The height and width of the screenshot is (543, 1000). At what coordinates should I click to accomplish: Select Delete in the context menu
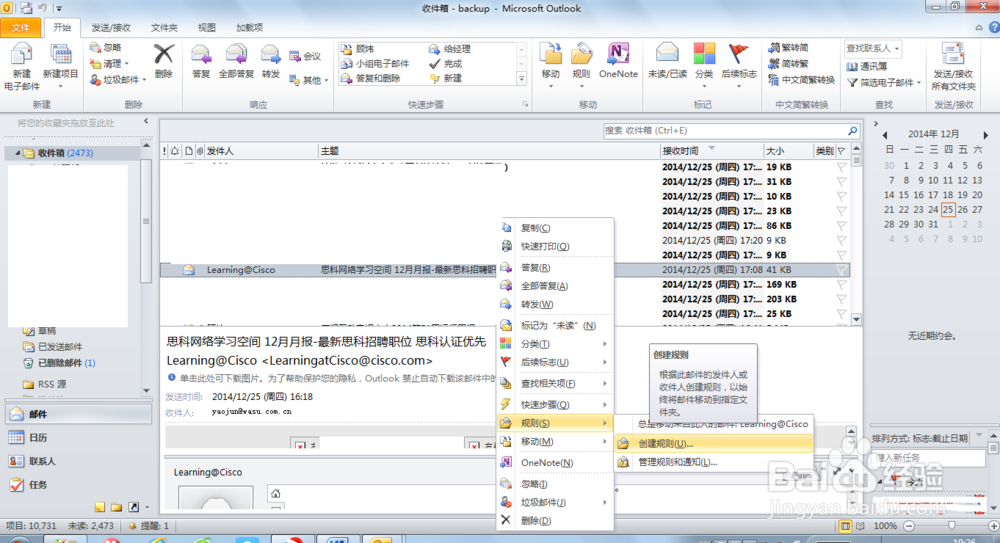point(555,521)
